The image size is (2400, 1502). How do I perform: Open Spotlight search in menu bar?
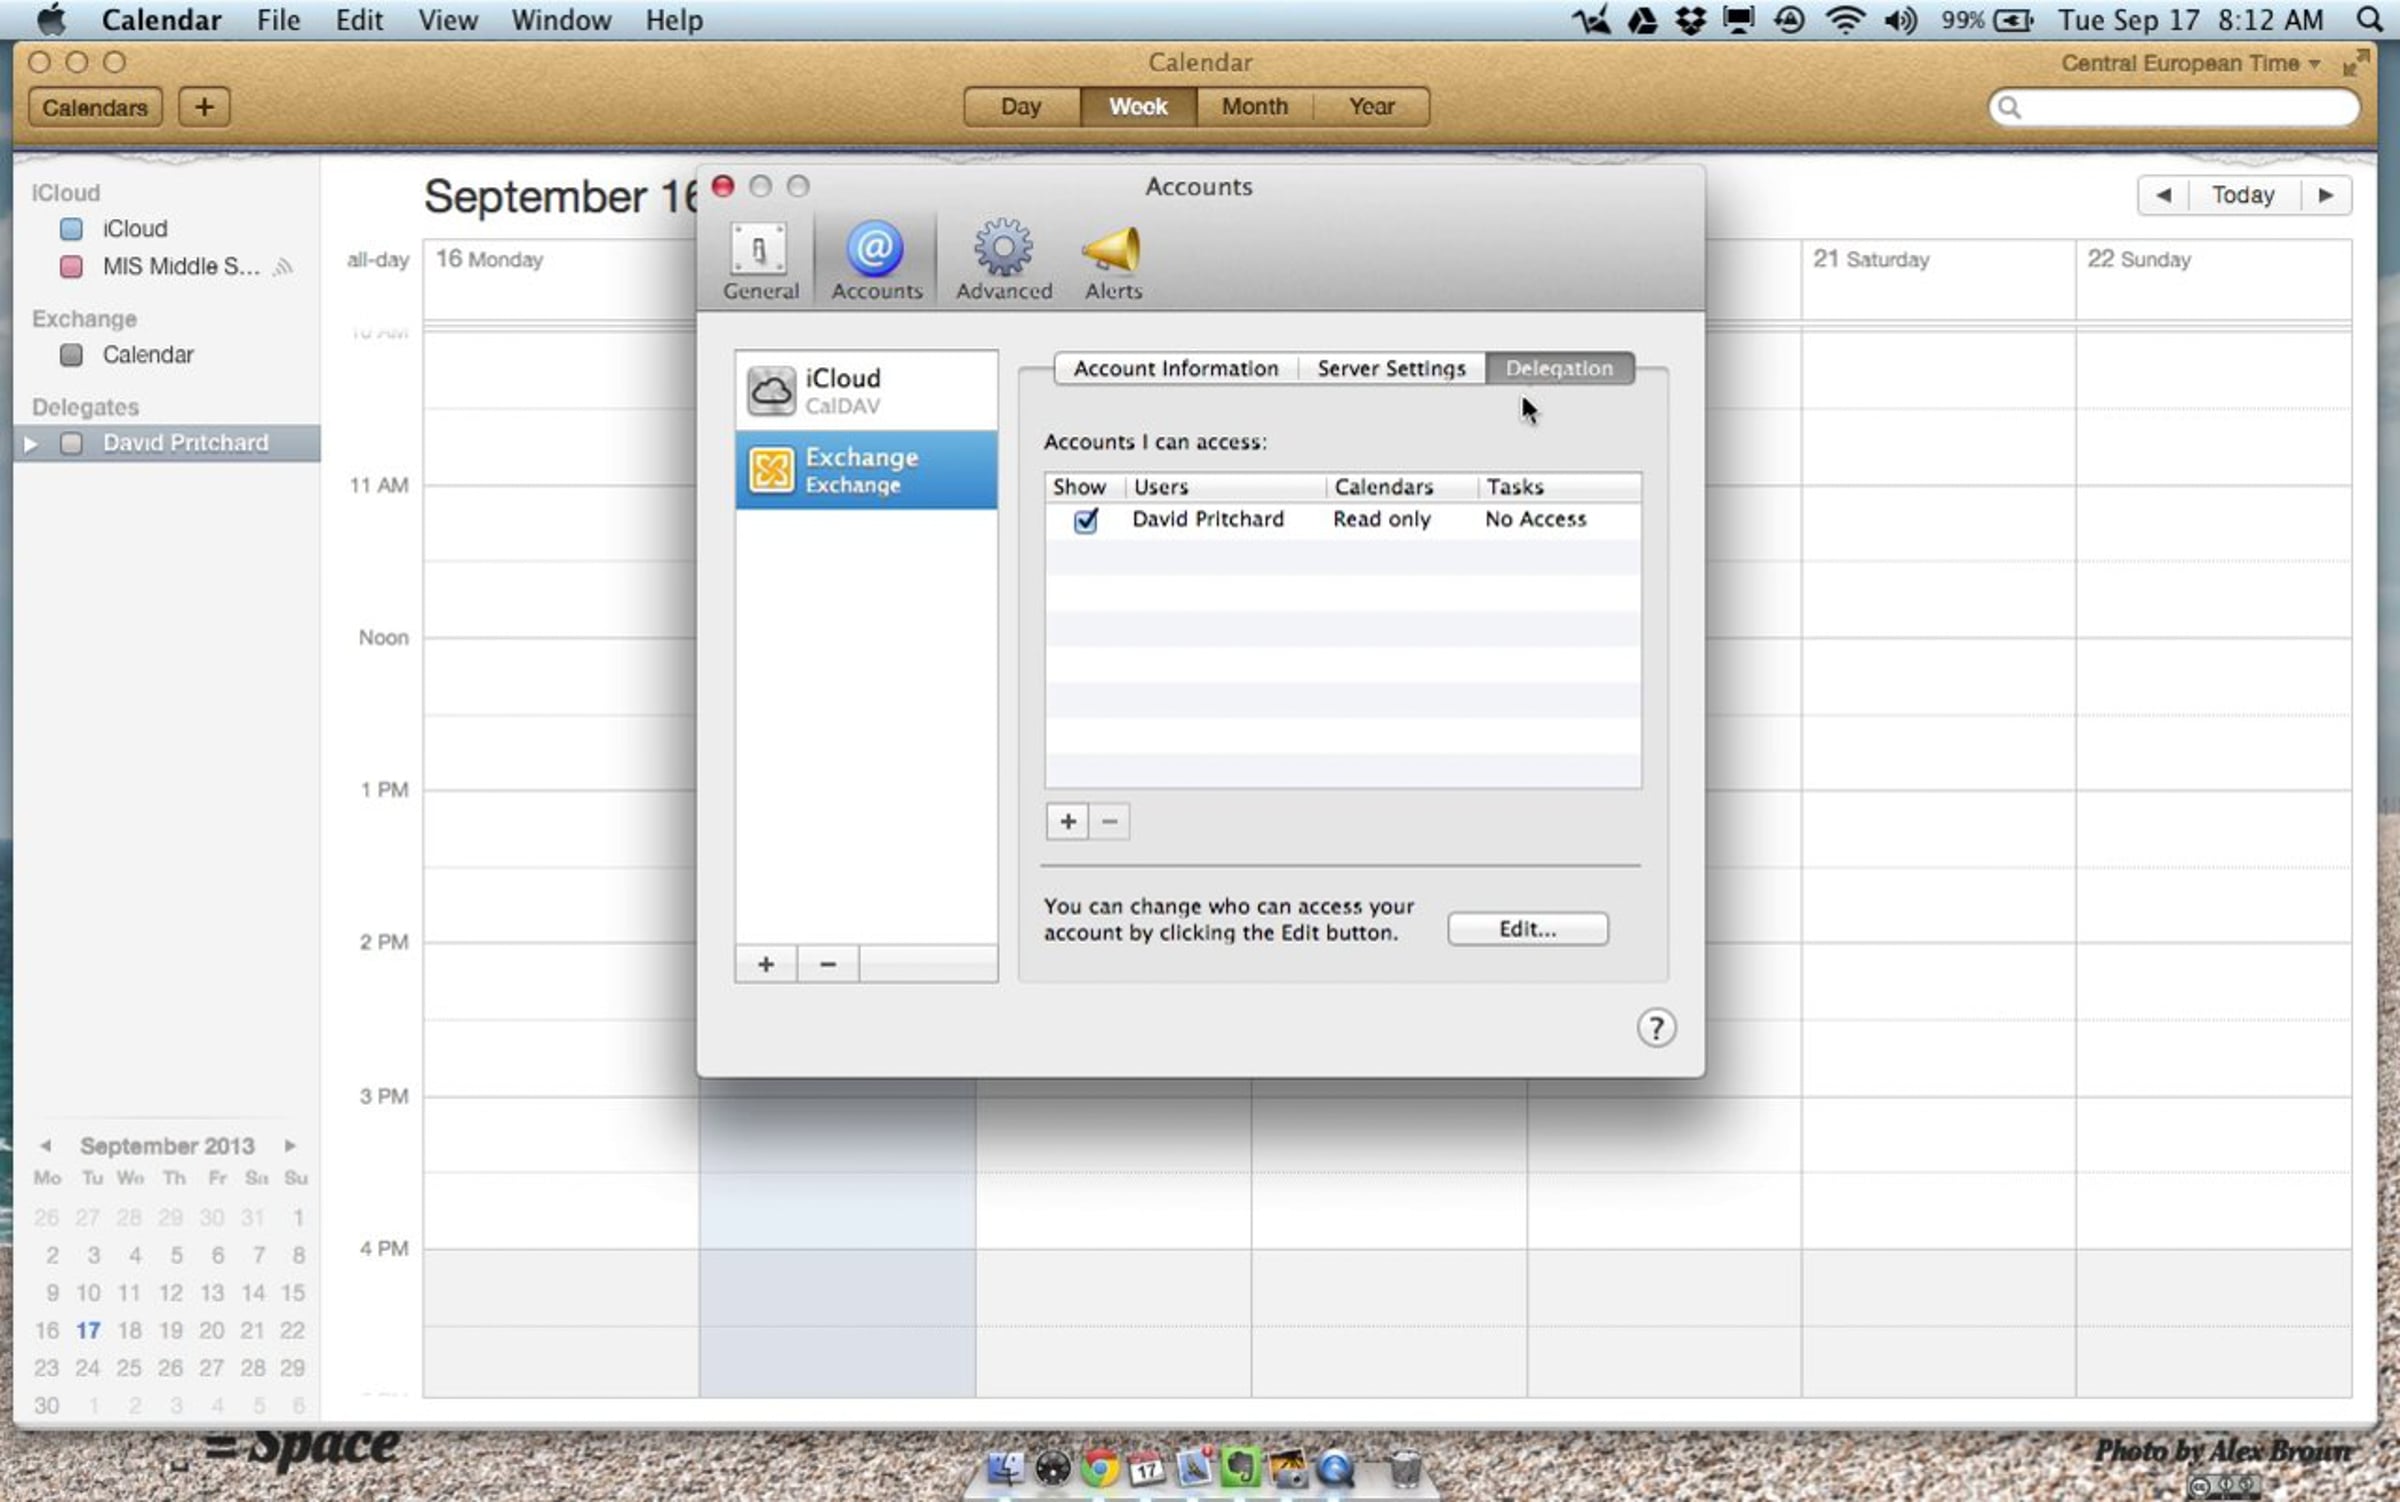point(2369,20)
